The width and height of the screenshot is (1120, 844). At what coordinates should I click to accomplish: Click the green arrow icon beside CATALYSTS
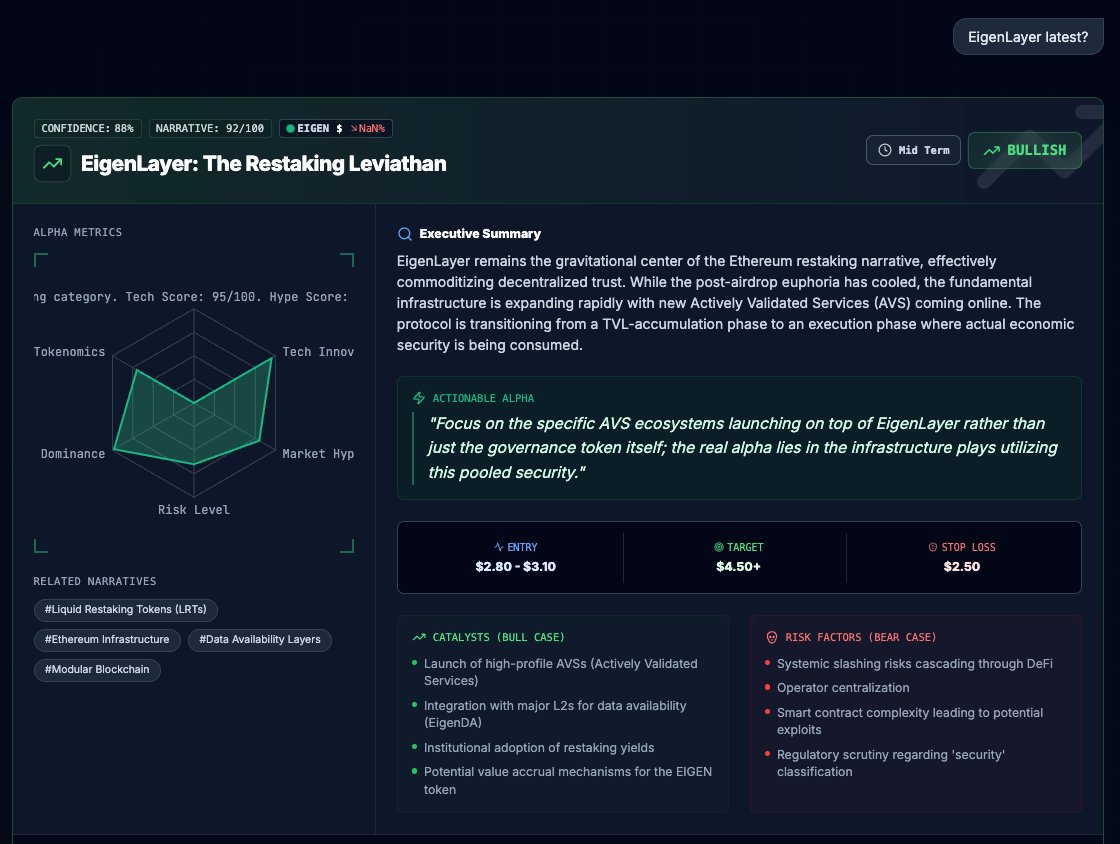(419, 636)
